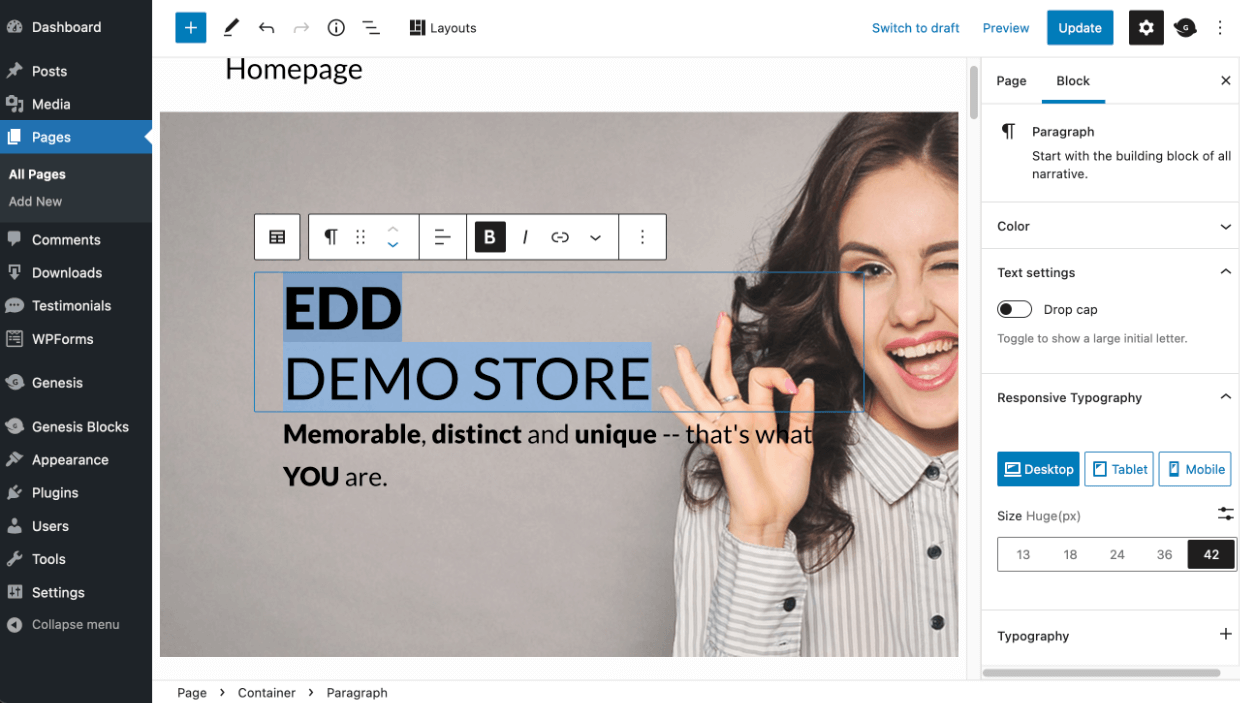The width and height of the screenshot is (1240, 703).
Task: Choose font size 36
Action: [x=1164, y=554]
